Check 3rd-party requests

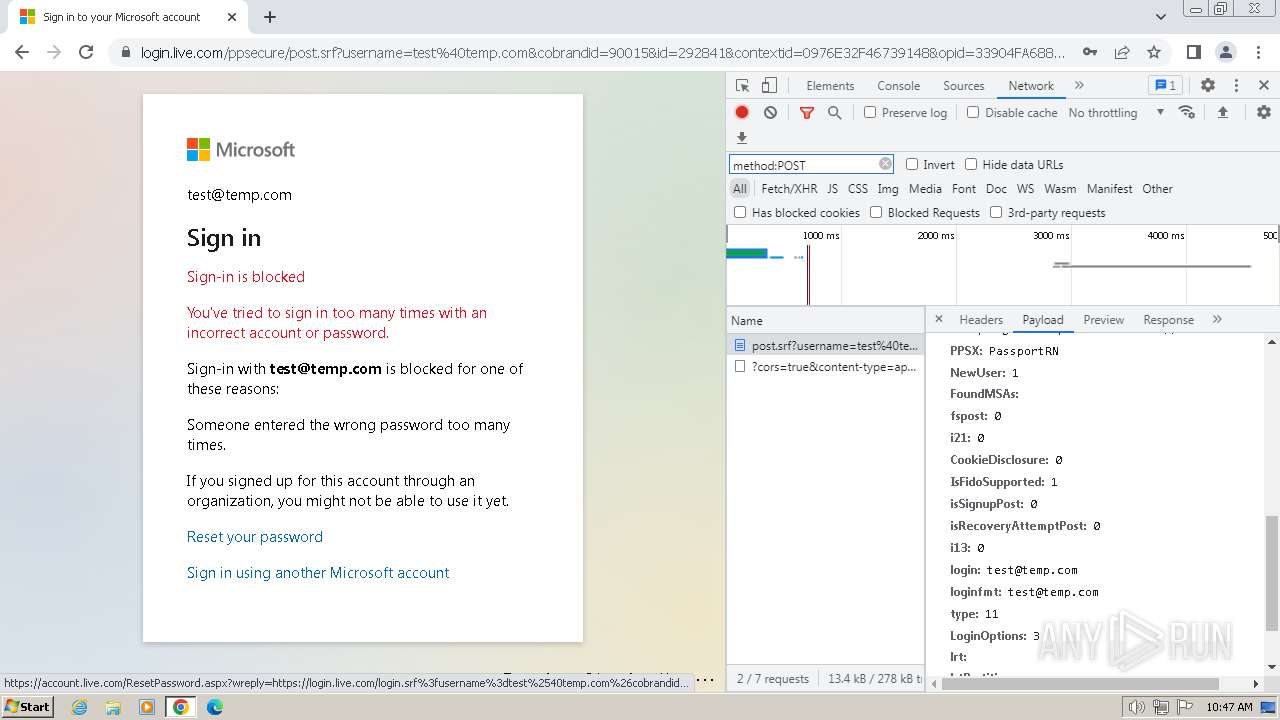click(996, 212)
